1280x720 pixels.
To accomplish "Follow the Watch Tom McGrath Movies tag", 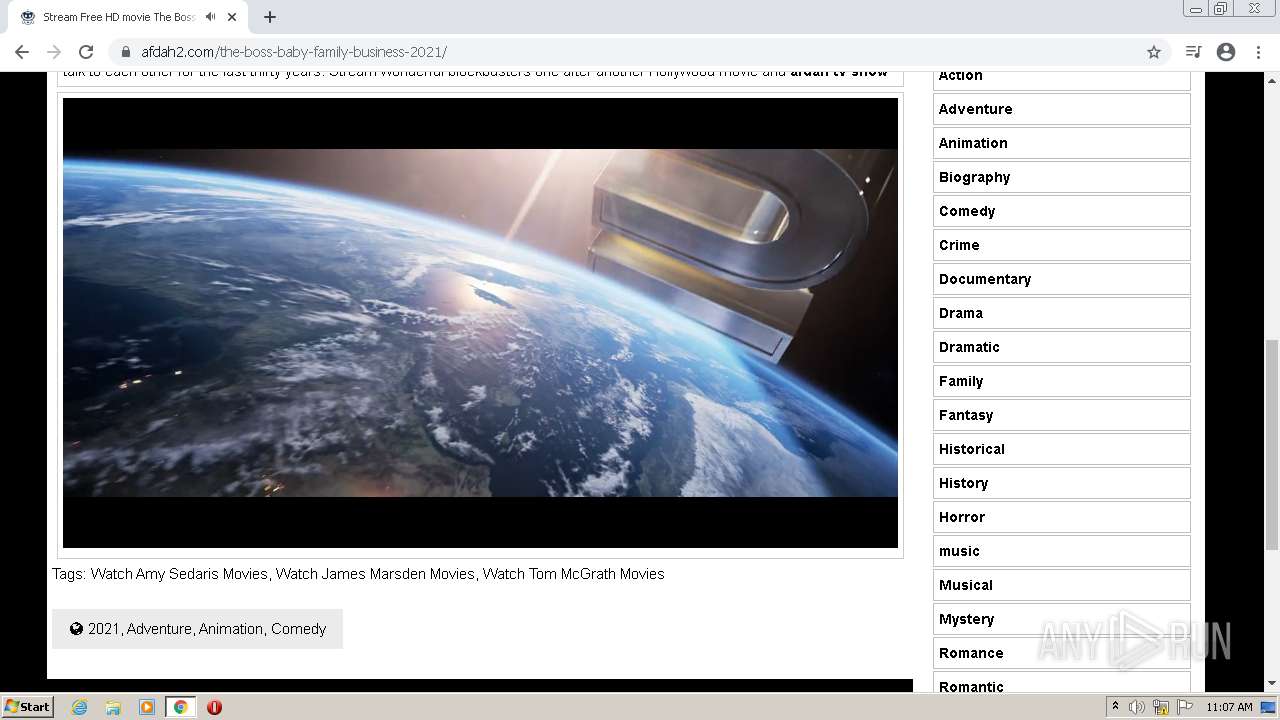I will (573, 574).
